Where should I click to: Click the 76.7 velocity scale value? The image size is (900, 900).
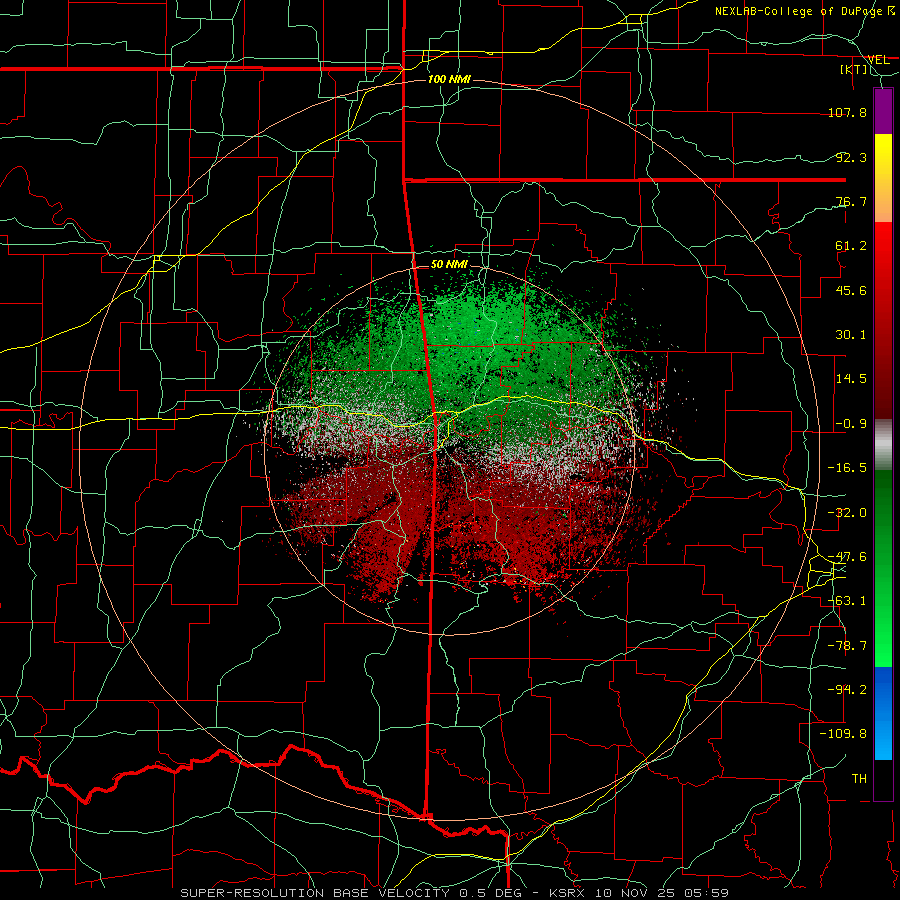[x=851, y=201]
